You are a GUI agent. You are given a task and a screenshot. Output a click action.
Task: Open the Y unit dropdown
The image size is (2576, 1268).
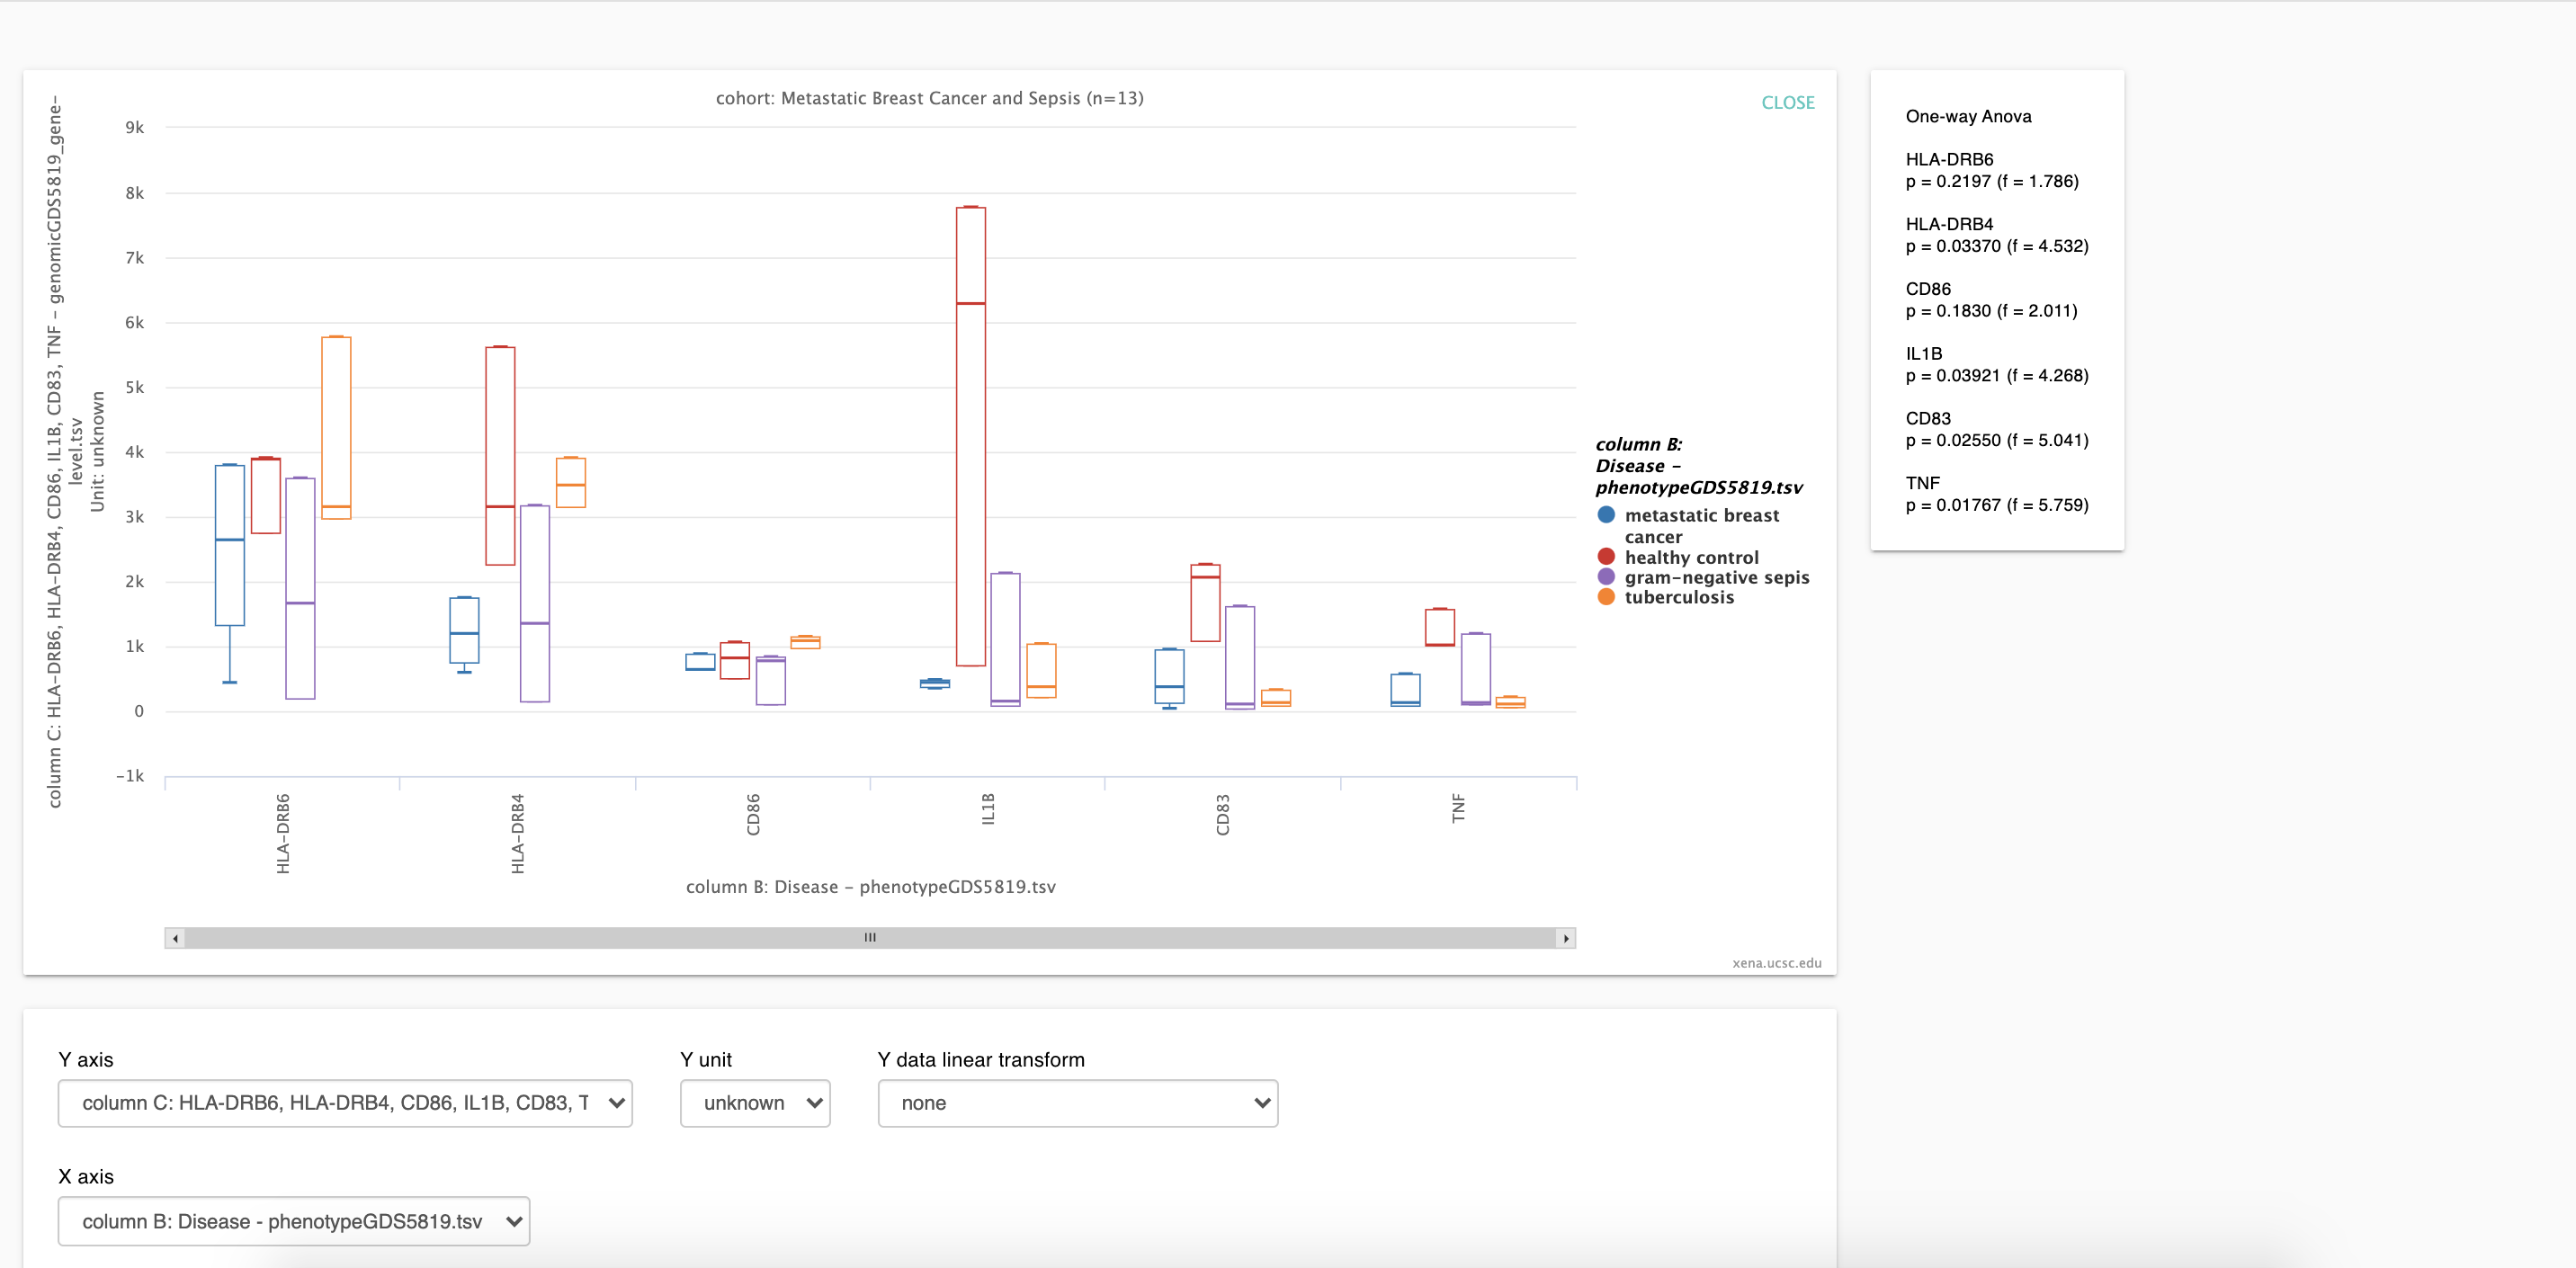(x=755, y=1103)
